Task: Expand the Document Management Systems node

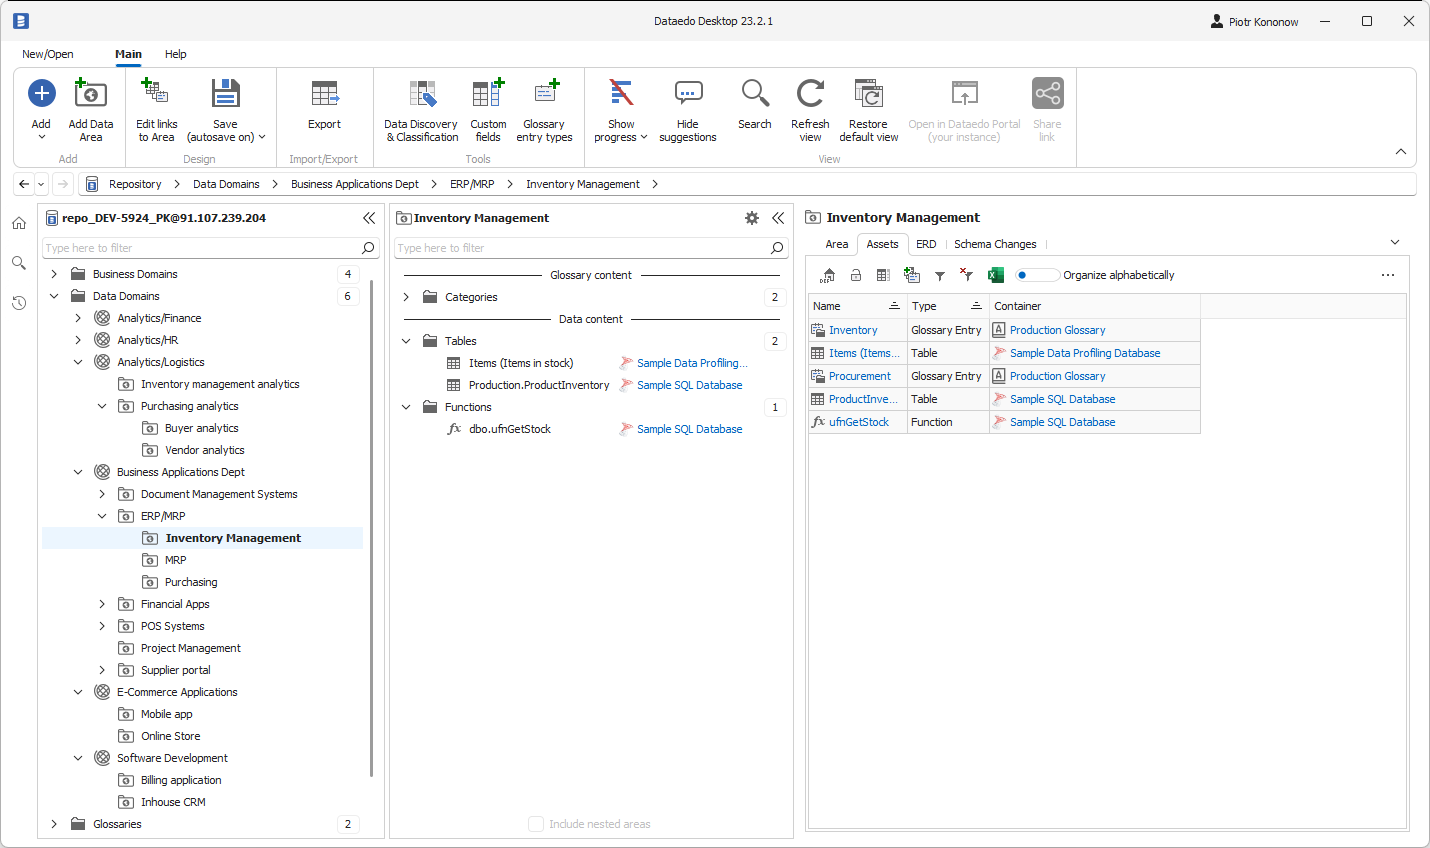Action: tap(102, 494)
